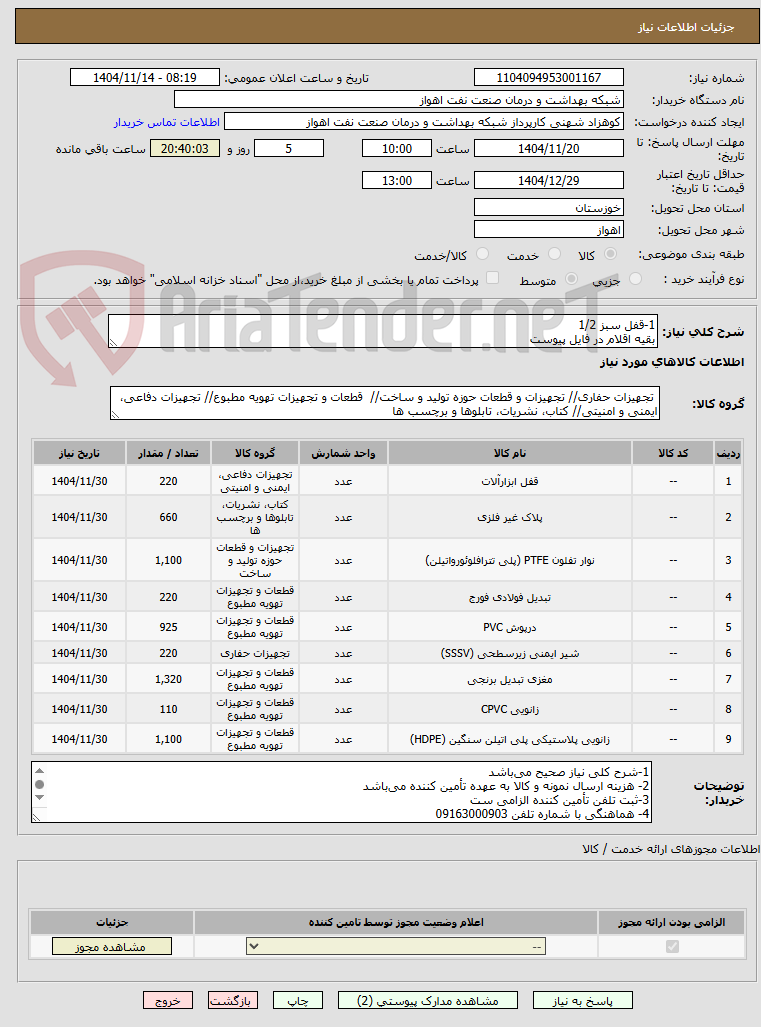The image size is (761, 1027).
Task: Open the license status dropdown
Action: [x=396, y=946]
